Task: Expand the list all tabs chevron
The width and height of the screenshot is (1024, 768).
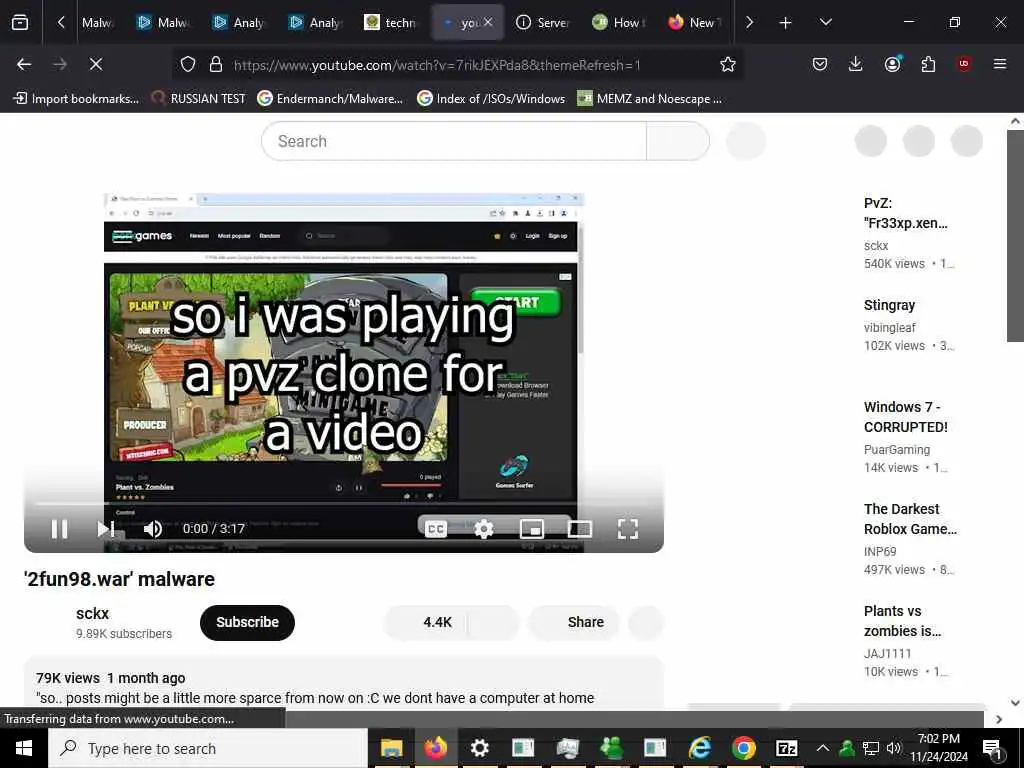Action: [x=825, y=23]
